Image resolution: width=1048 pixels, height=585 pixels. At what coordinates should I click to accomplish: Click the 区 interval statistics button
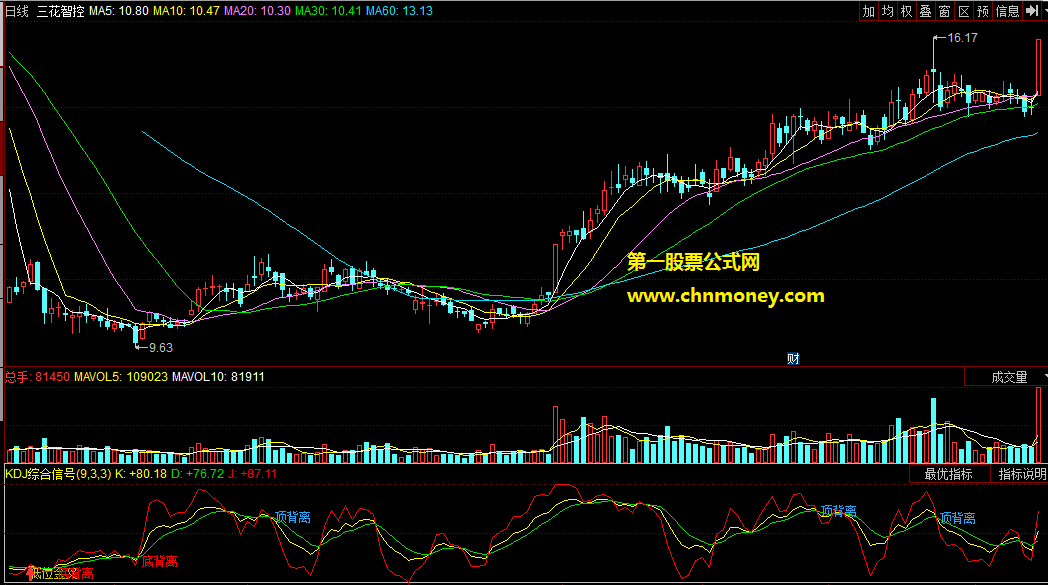point(964,11)
